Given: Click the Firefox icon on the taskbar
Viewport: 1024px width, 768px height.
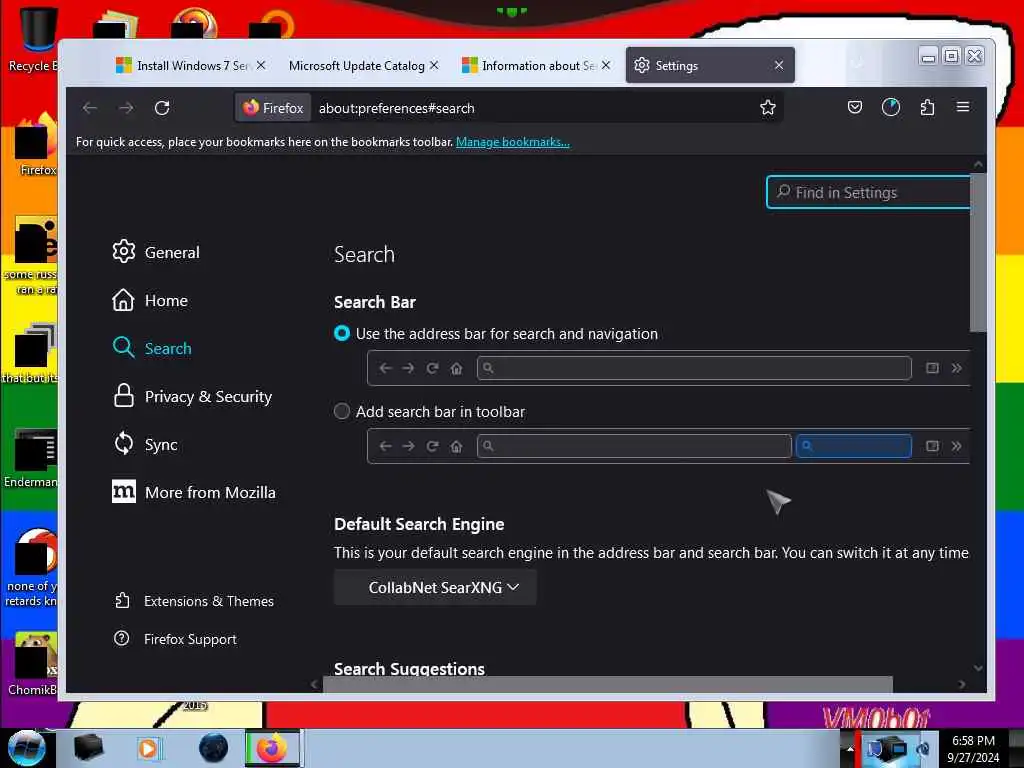Looking at the screenshot, I should 273,748.
